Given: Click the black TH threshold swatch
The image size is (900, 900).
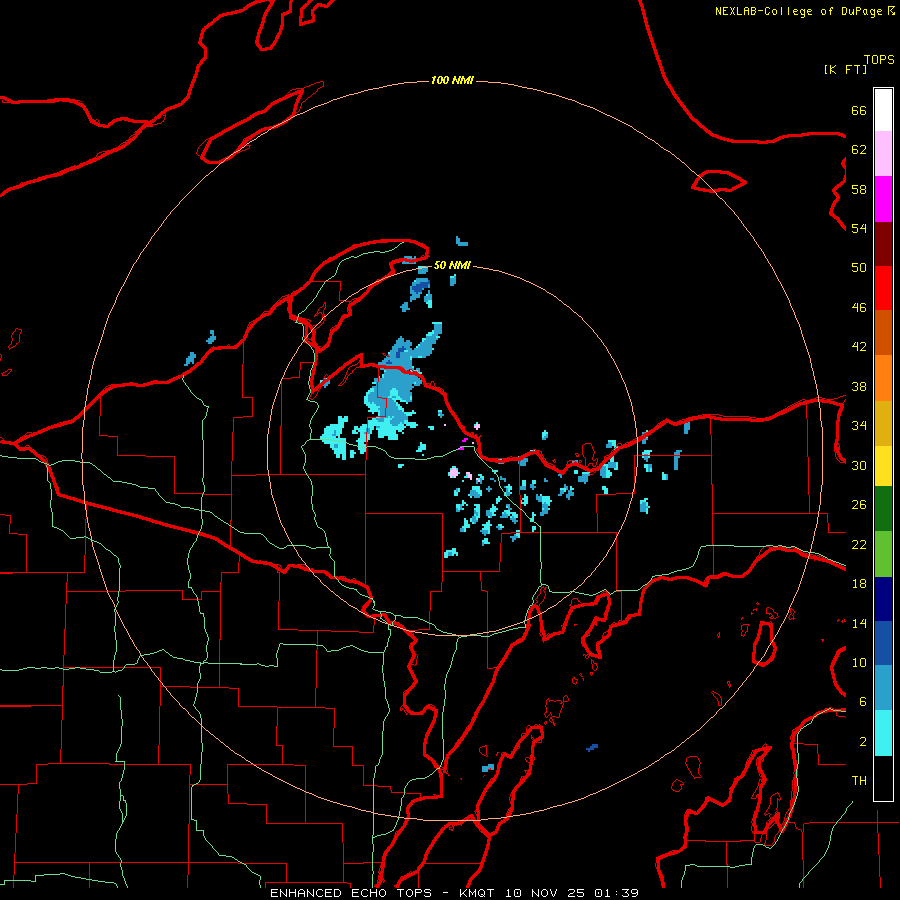Looking at the screenshot, I should [x=883, y=778].
